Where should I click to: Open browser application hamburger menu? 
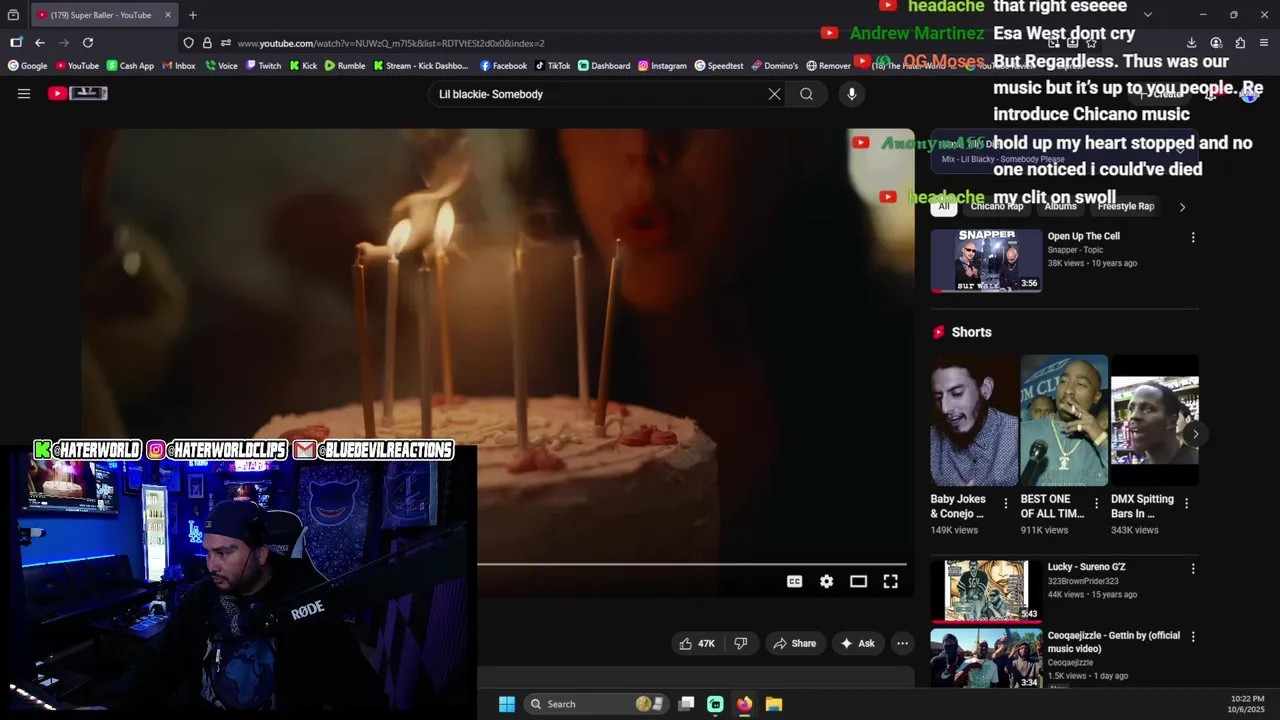click(x=1264, y=43)
